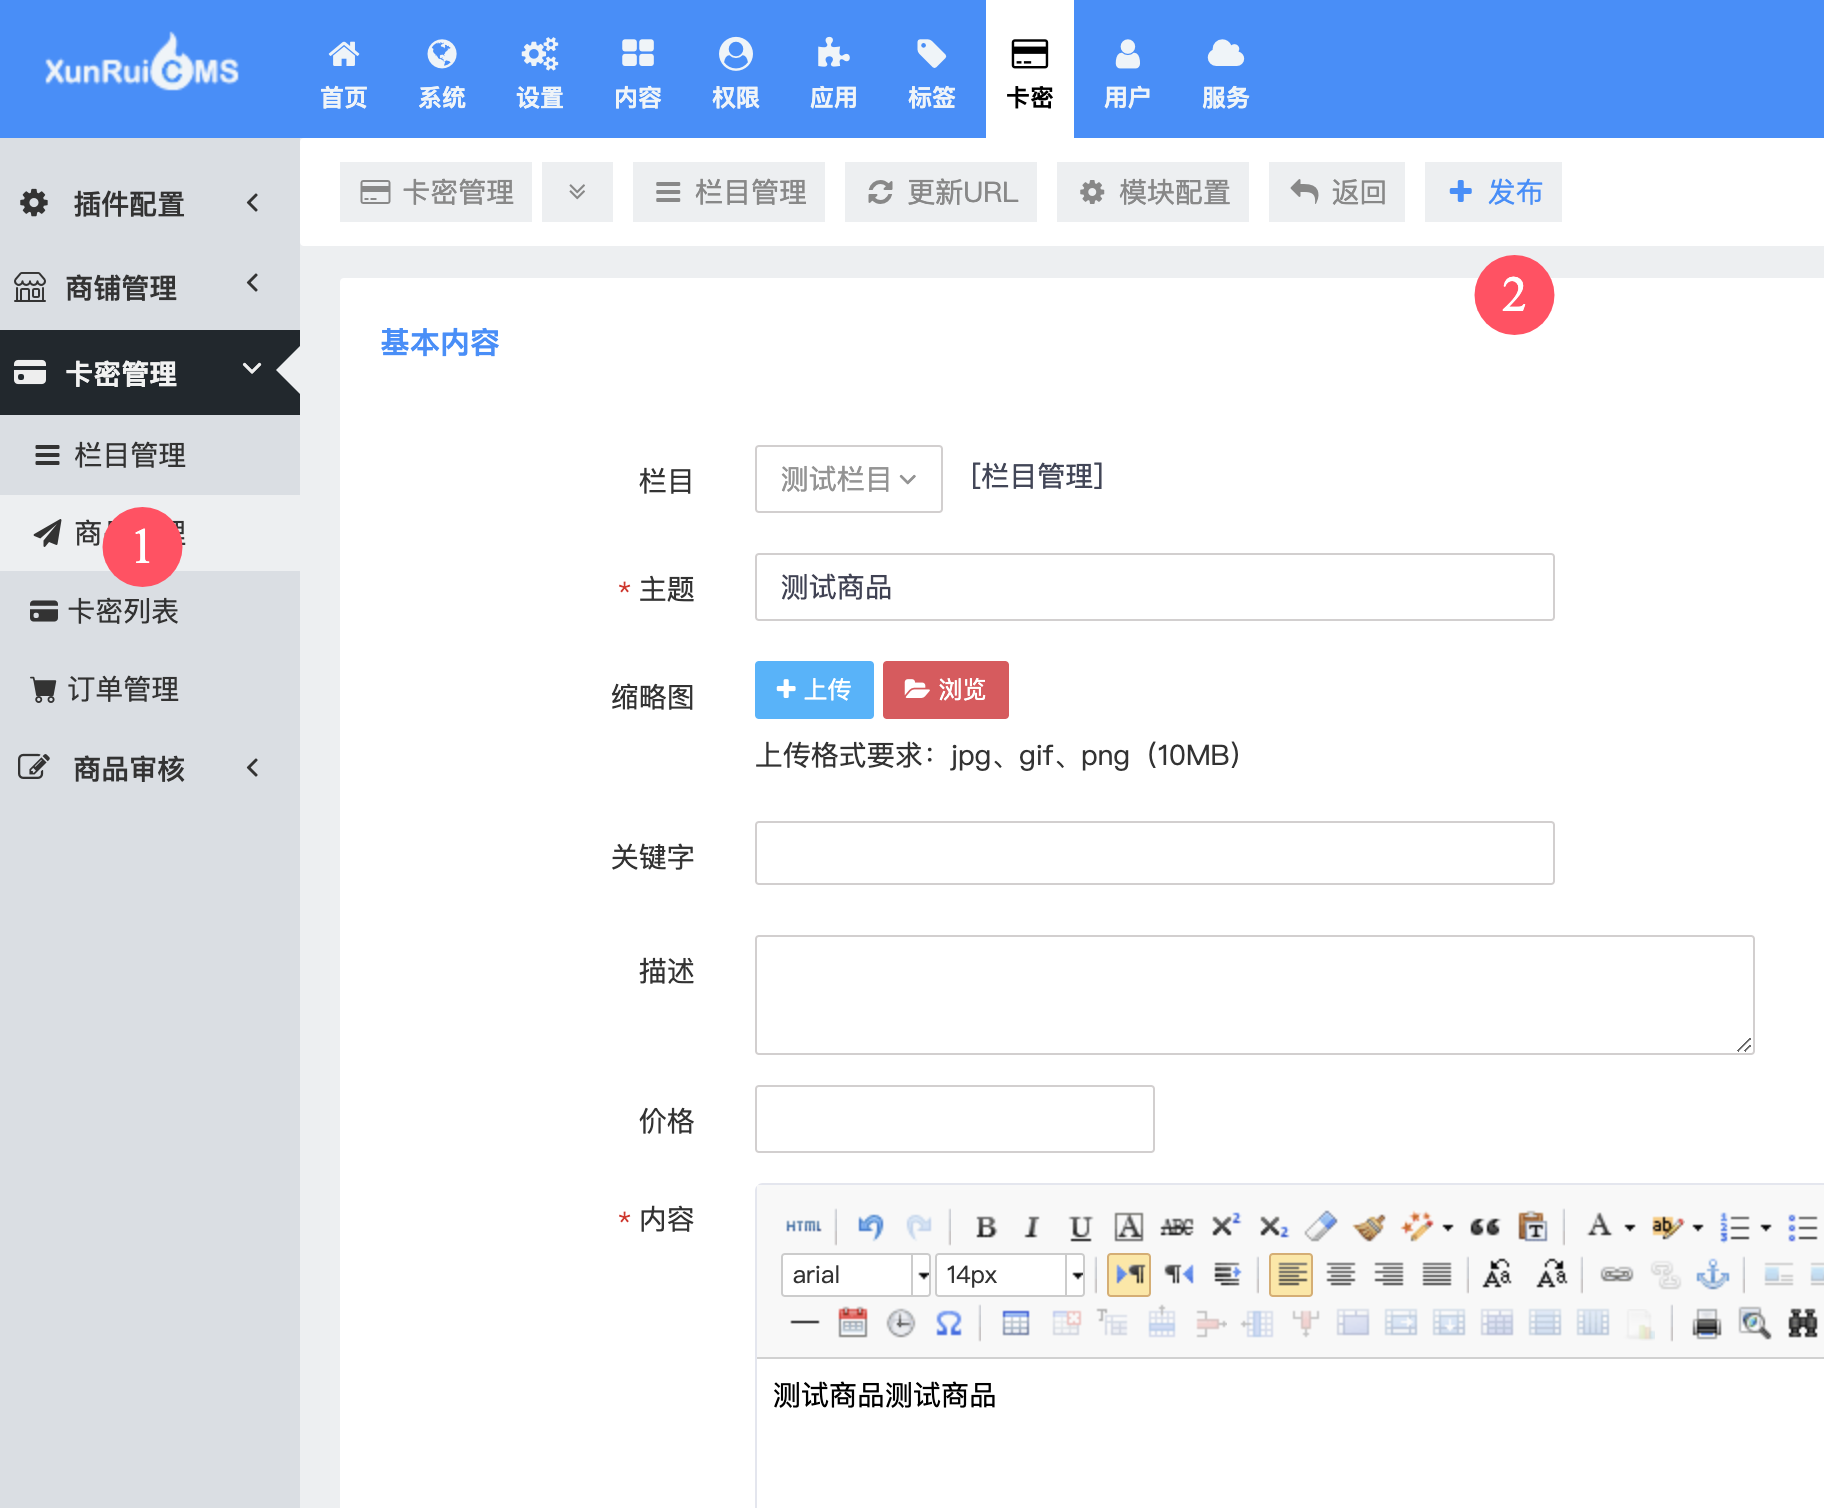Toggle italic text formatting
Viewport: 1824px width, 1508px height.
1032,1227
